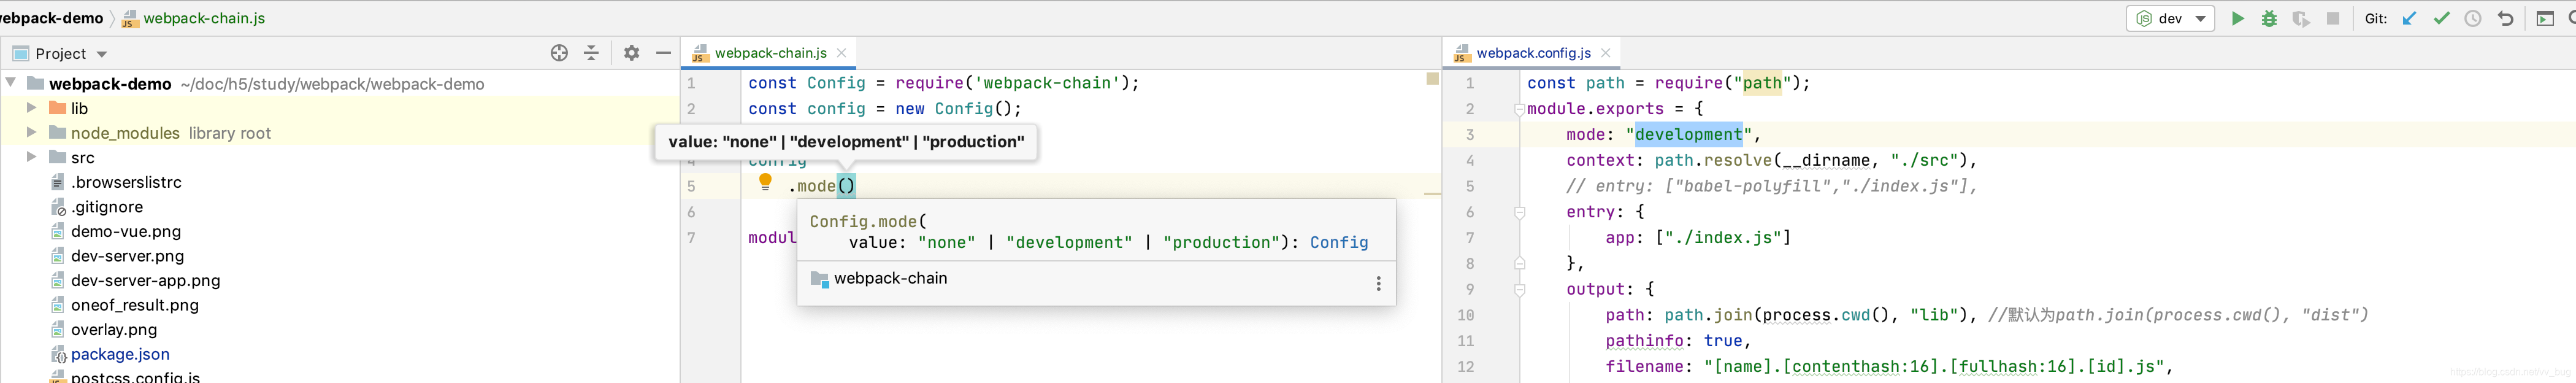This screenshot has height=383, width=2576.
Task: Expand the lib folder
Action: pos(31,108)
